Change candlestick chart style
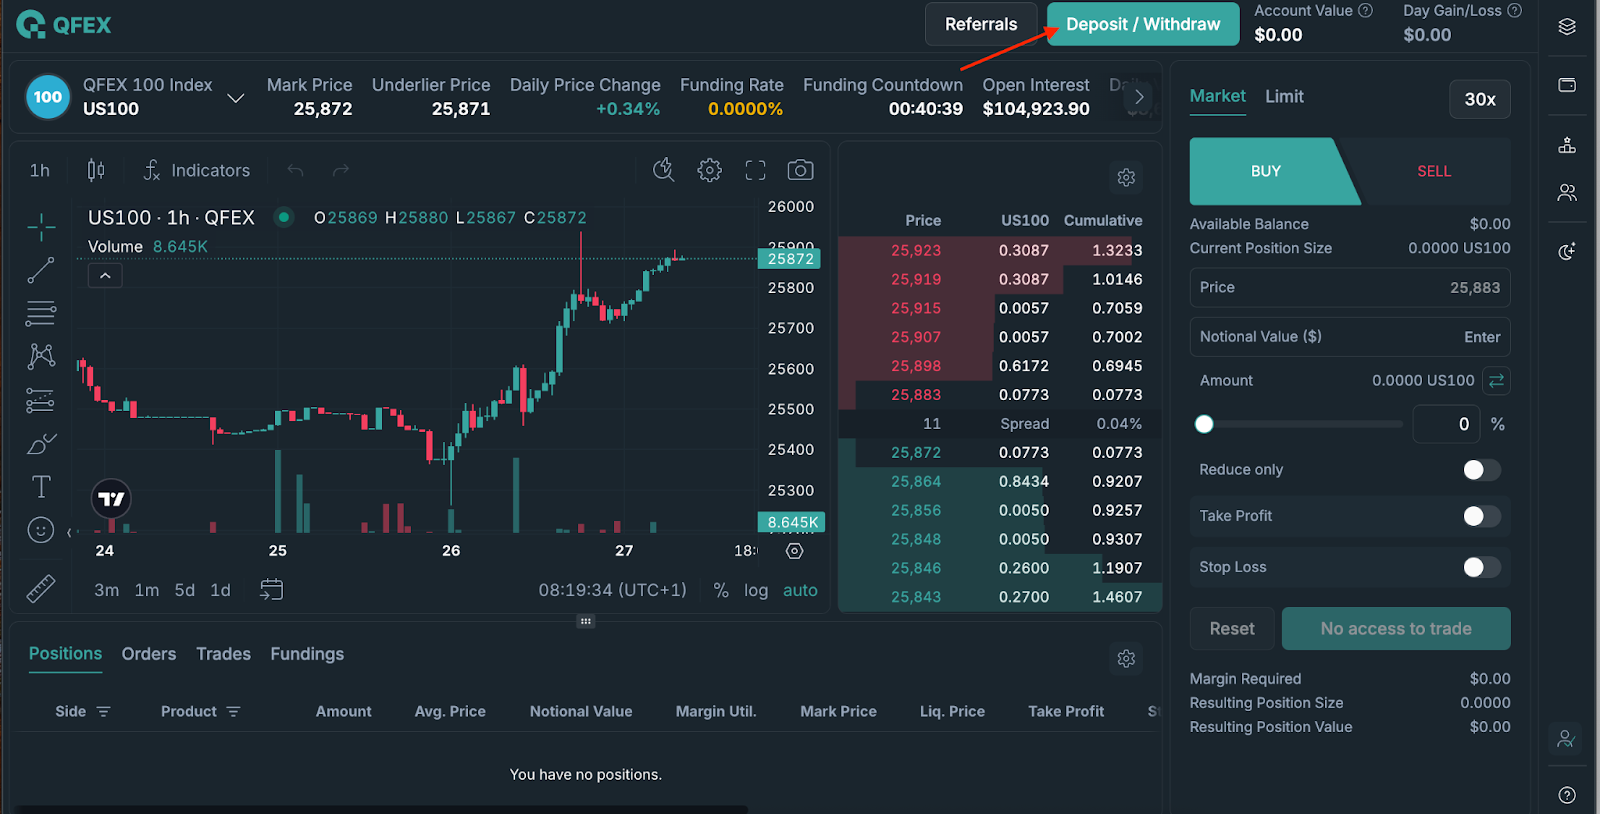 pos(96,170)
